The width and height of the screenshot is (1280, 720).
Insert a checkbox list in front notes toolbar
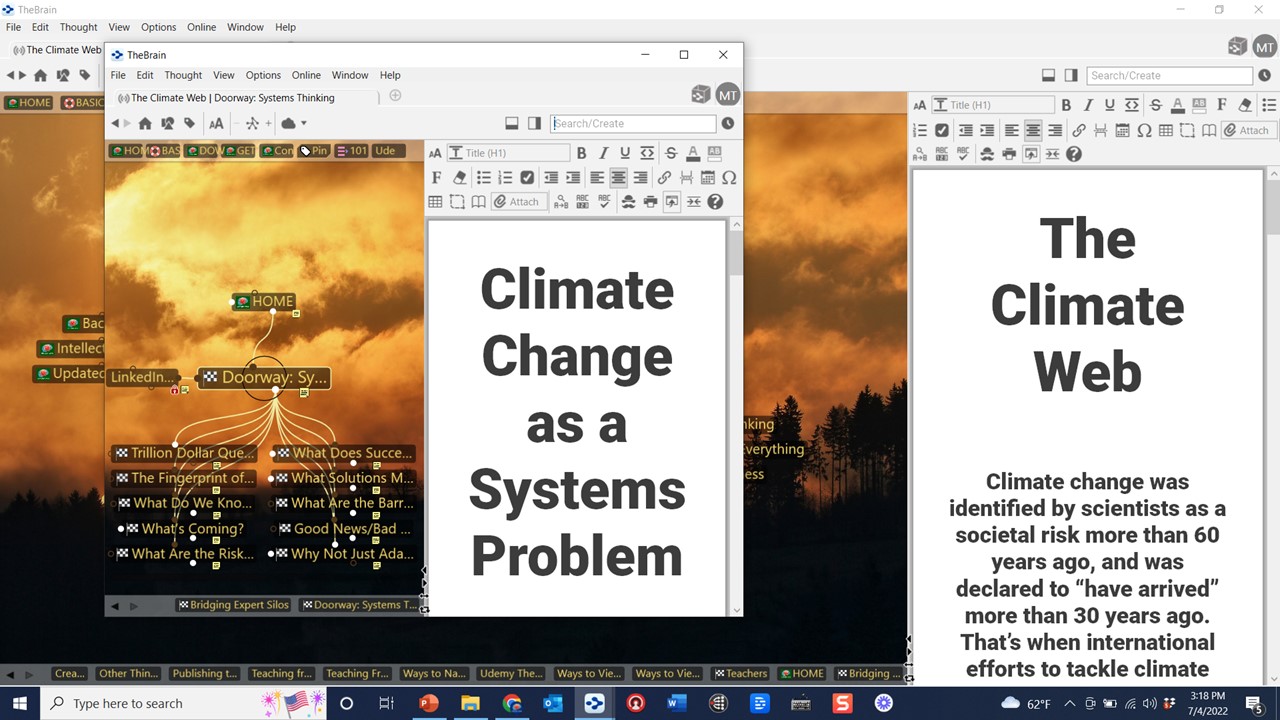(527, 177)
